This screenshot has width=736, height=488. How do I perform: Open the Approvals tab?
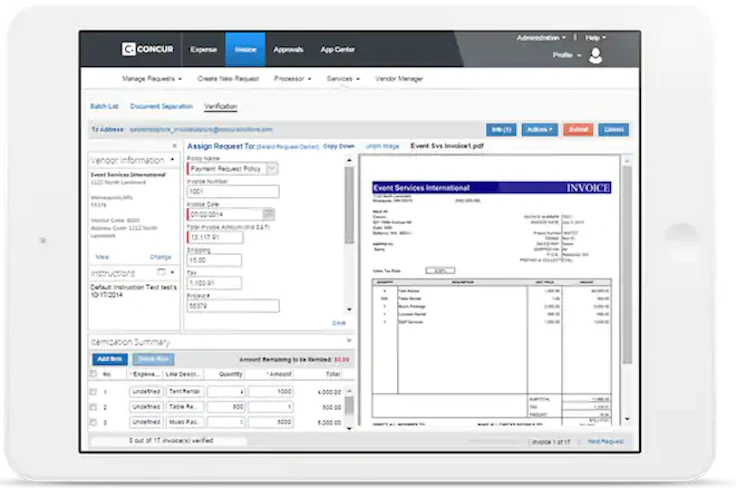288,49
